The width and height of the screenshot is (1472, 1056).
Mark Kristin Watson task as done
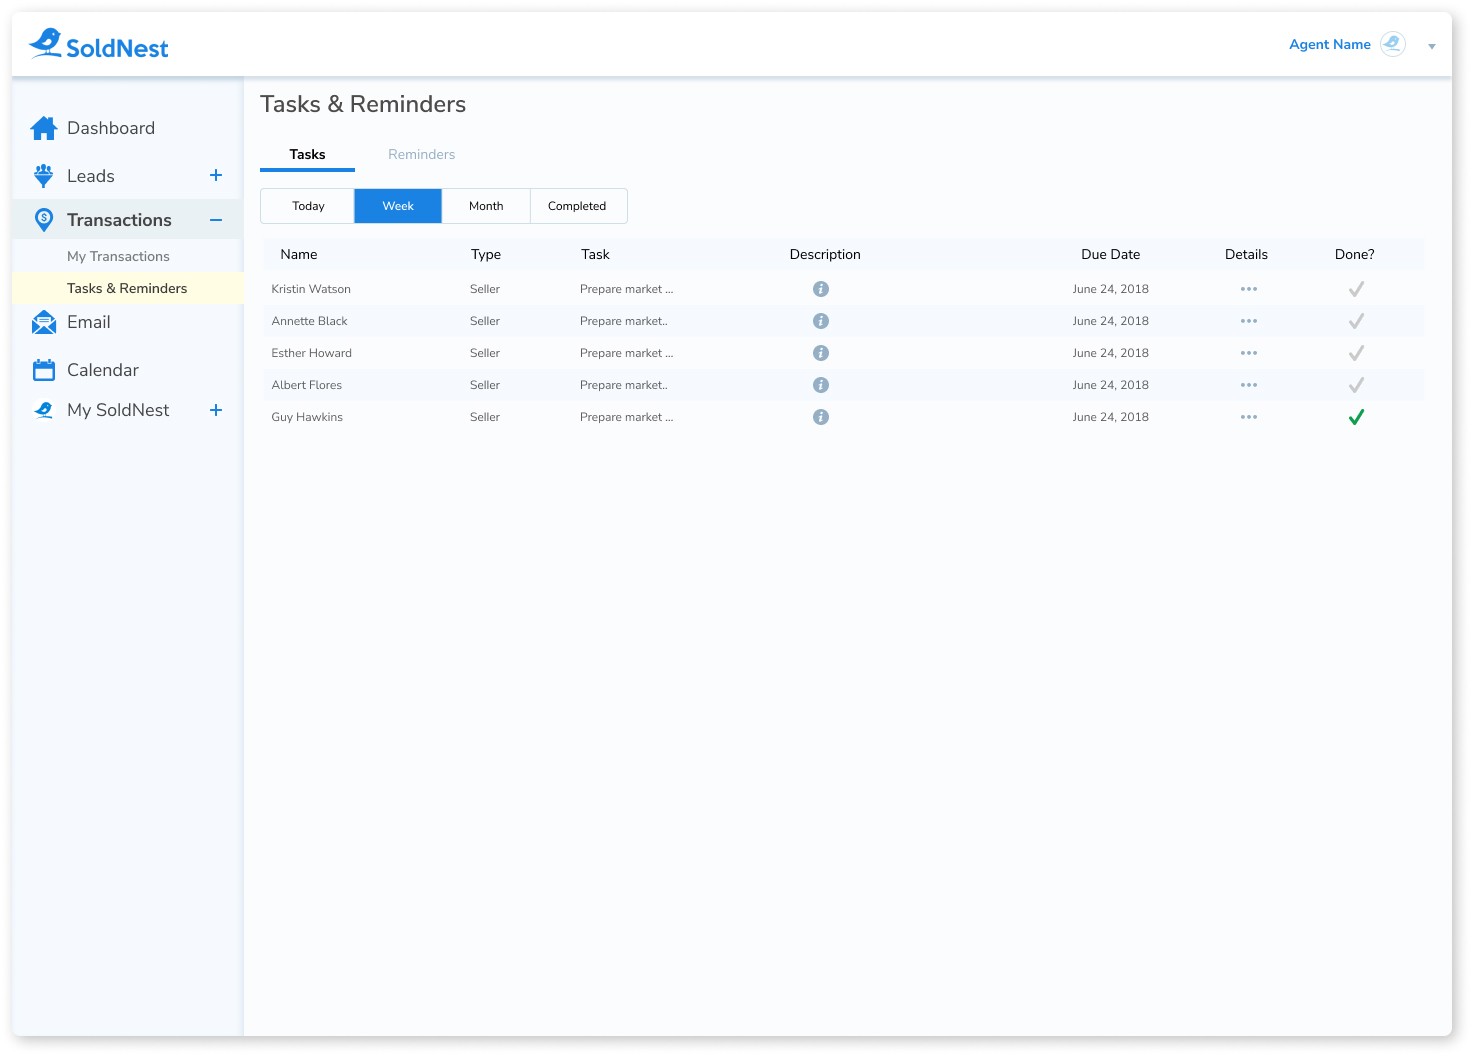tap(1356, 289)
